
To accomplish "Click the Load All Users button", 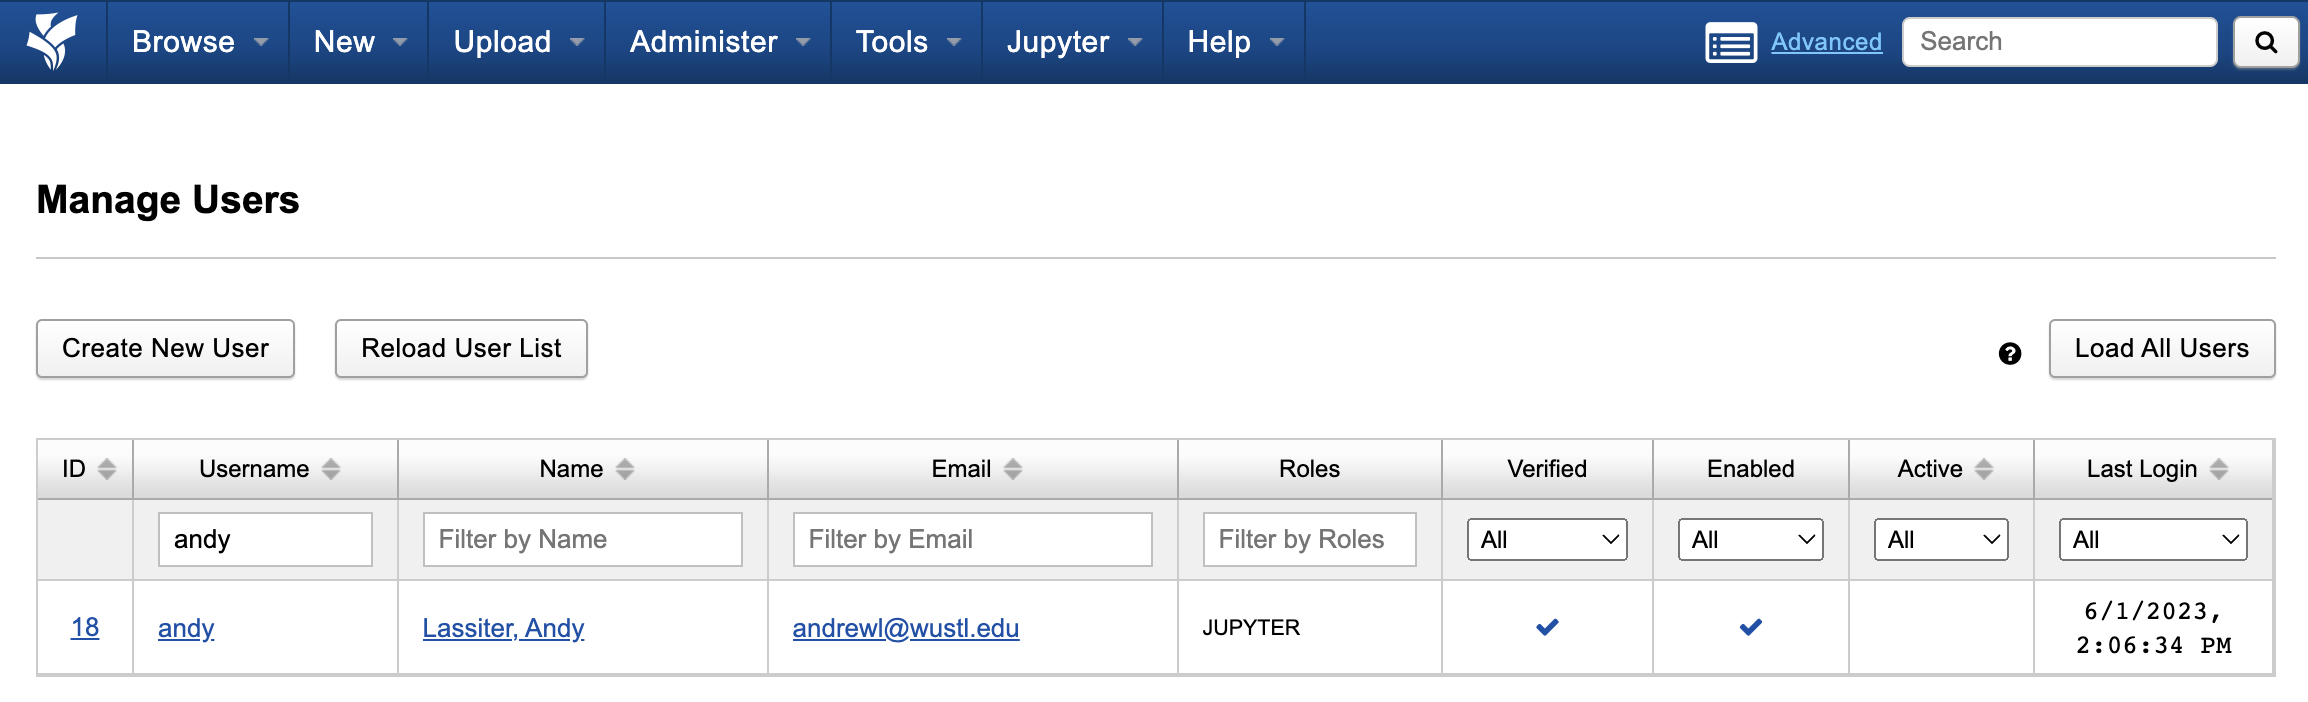I will [x=2161, y=348].
